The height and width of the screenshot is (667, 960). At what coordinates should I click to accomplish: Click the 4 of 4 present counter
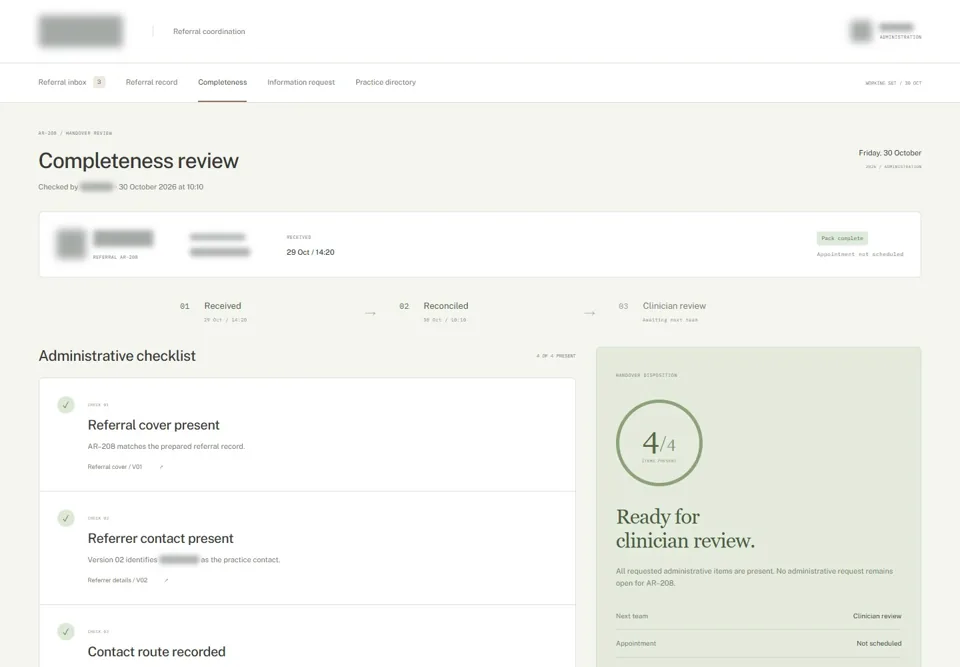pos(555,356)
